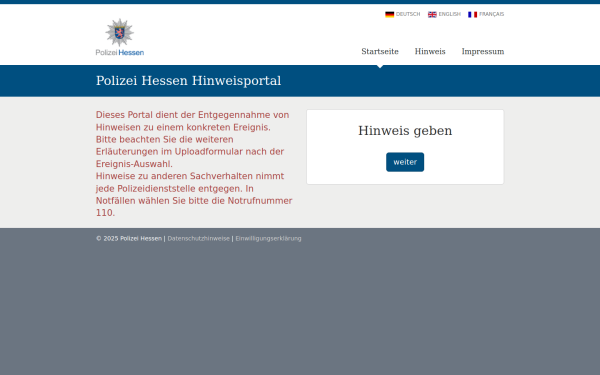Click the German flag icon
The height and width of the screenshot is (375, 600).
coord(390,15)
